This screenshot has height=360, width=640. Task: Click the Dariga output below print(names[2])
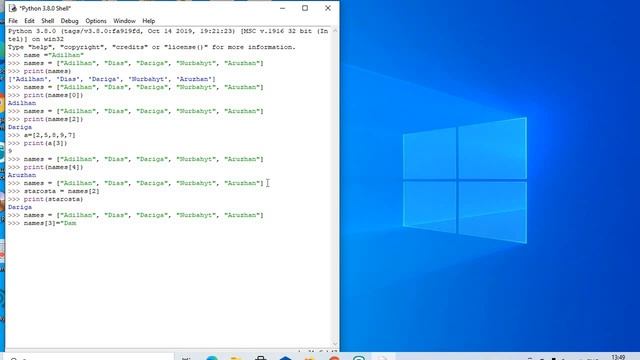tap(20, 127)
